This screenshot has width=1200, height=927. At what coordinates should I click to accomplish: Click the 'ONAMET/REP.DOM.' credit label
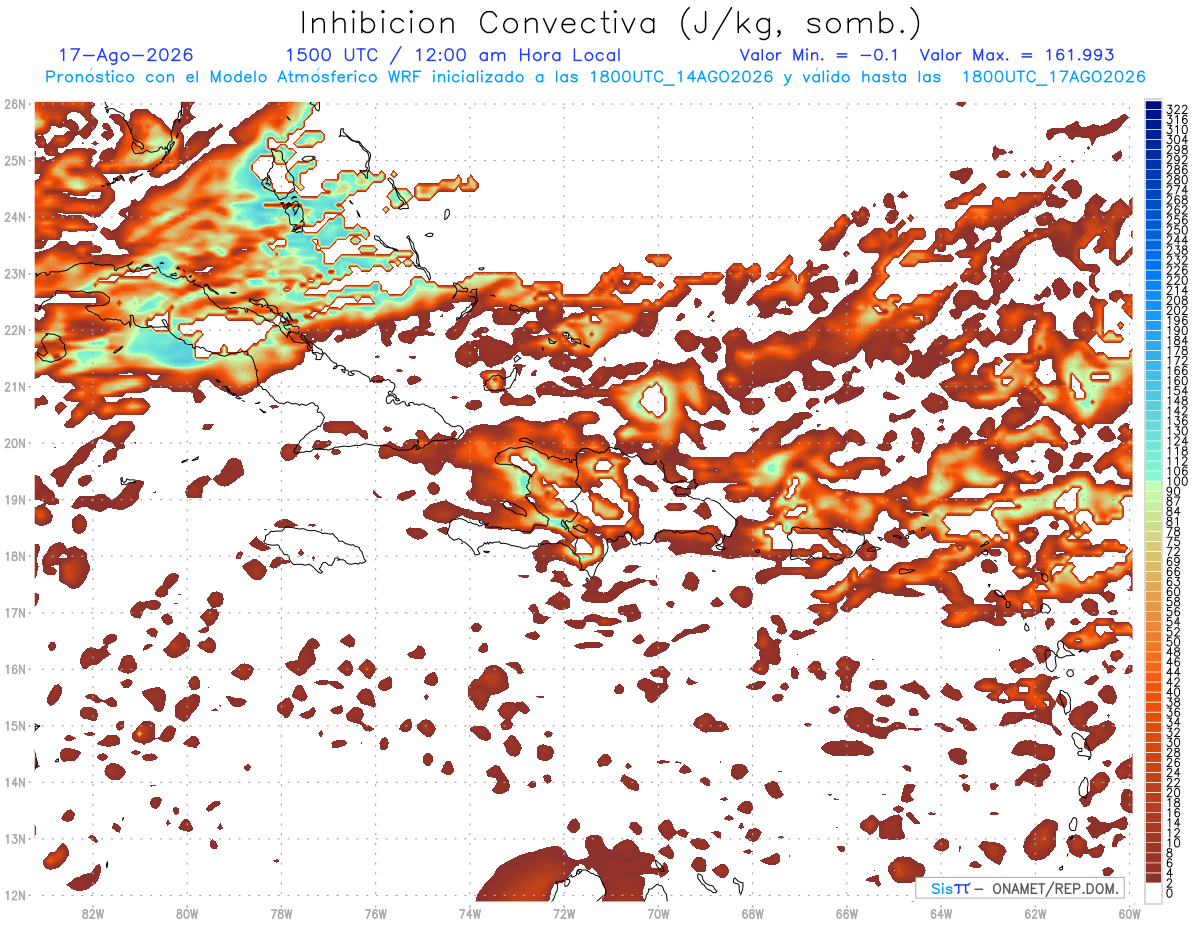pos(1056,888)
